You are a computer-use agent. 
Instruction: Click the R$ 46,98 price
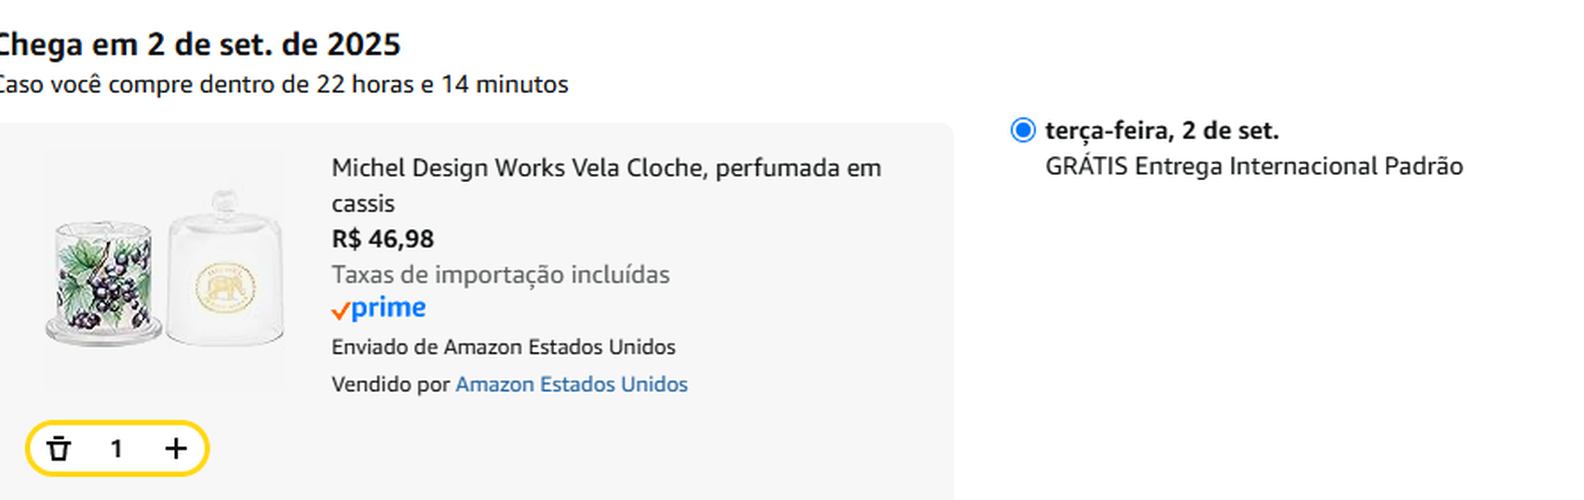[382, 239]
